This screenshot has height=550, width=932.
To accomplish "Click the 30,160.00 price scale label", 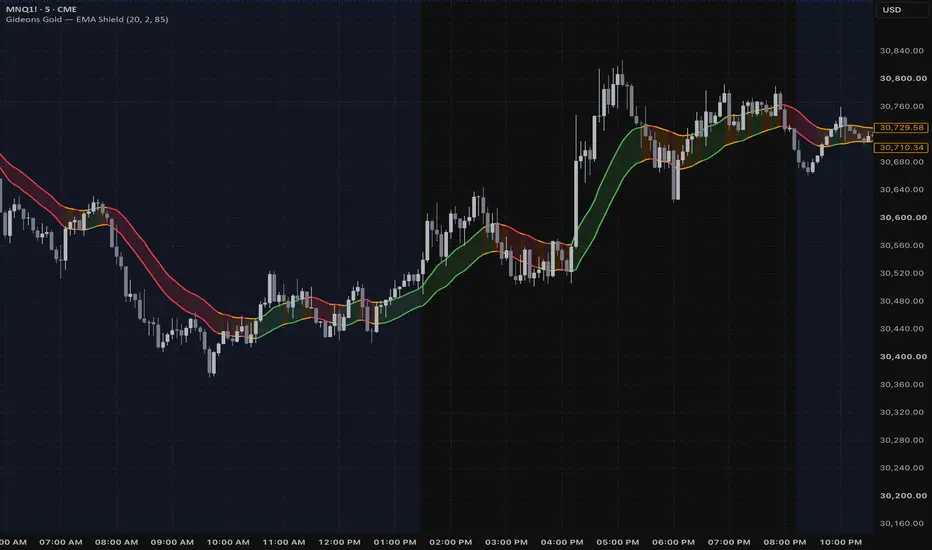I will (902, 523).
